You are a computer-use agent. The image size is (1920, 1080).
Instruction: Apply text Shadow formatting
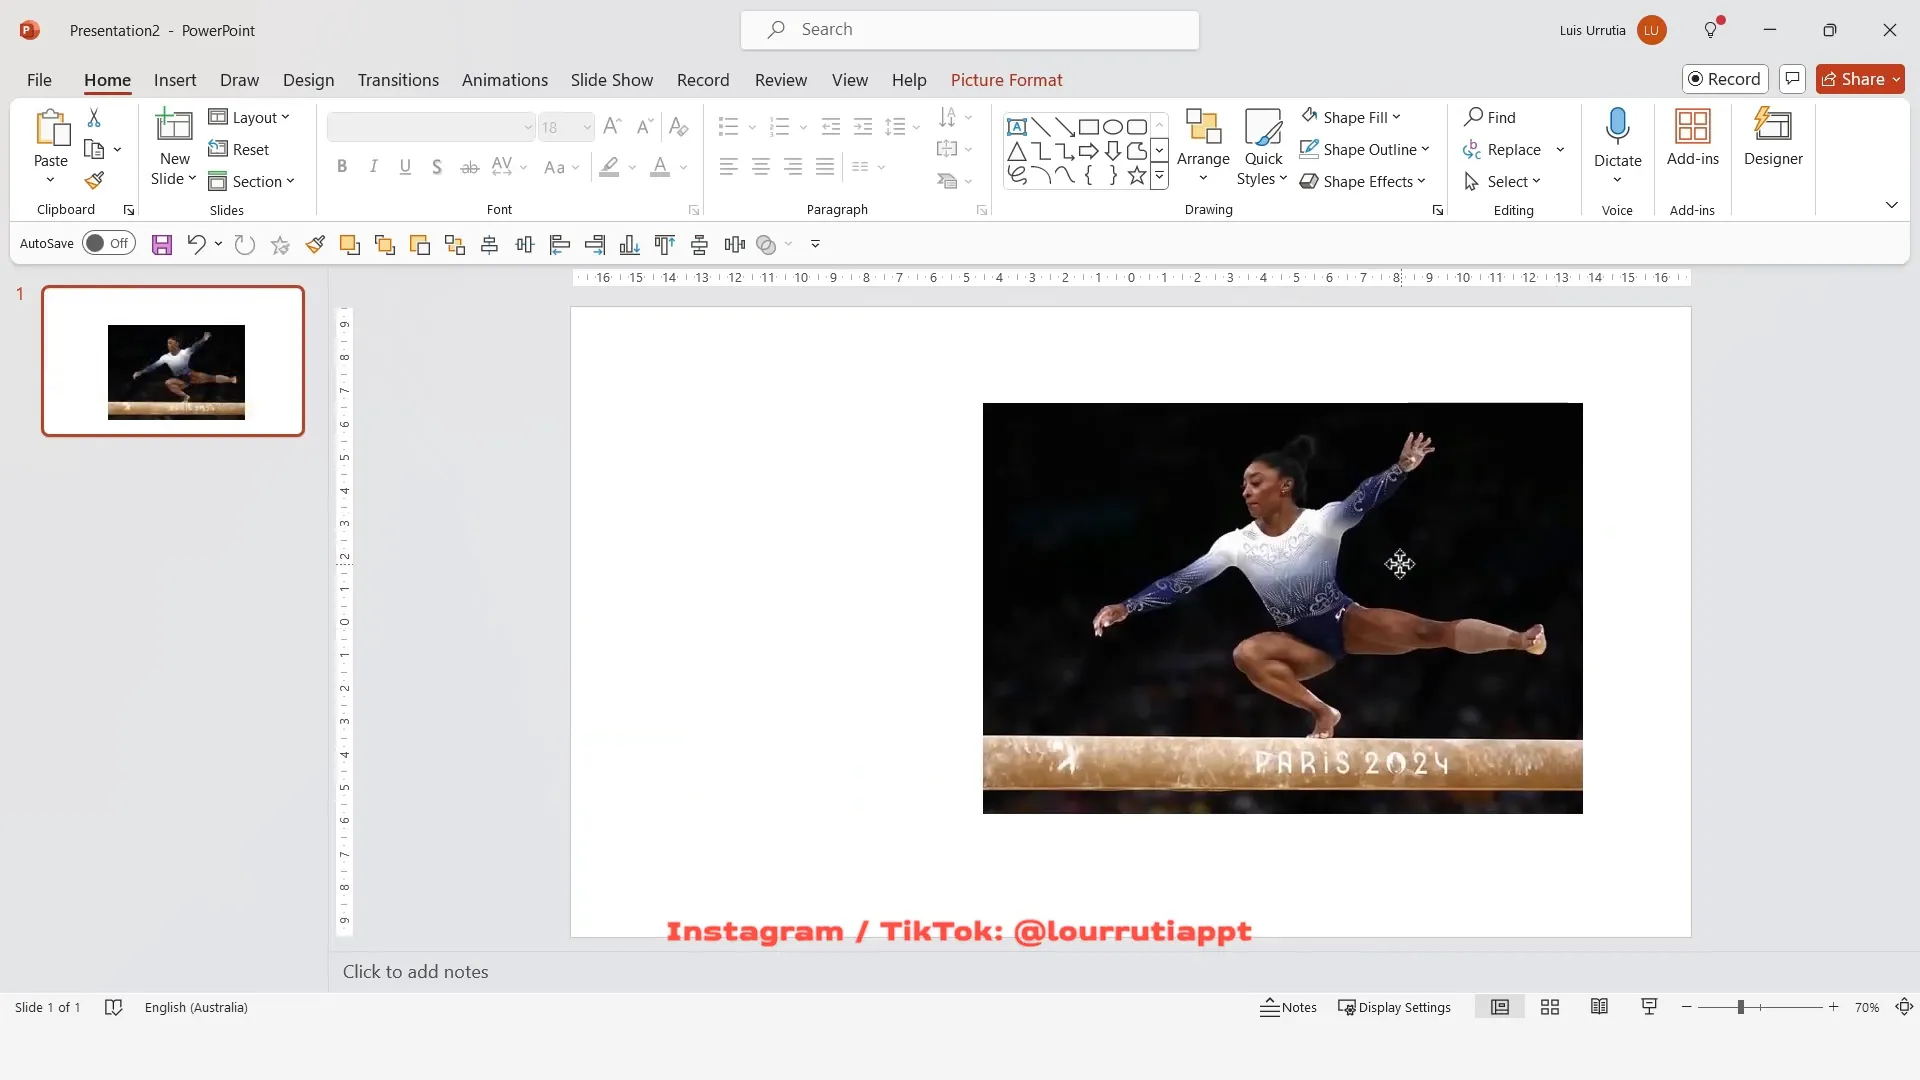tap(437, 167)
